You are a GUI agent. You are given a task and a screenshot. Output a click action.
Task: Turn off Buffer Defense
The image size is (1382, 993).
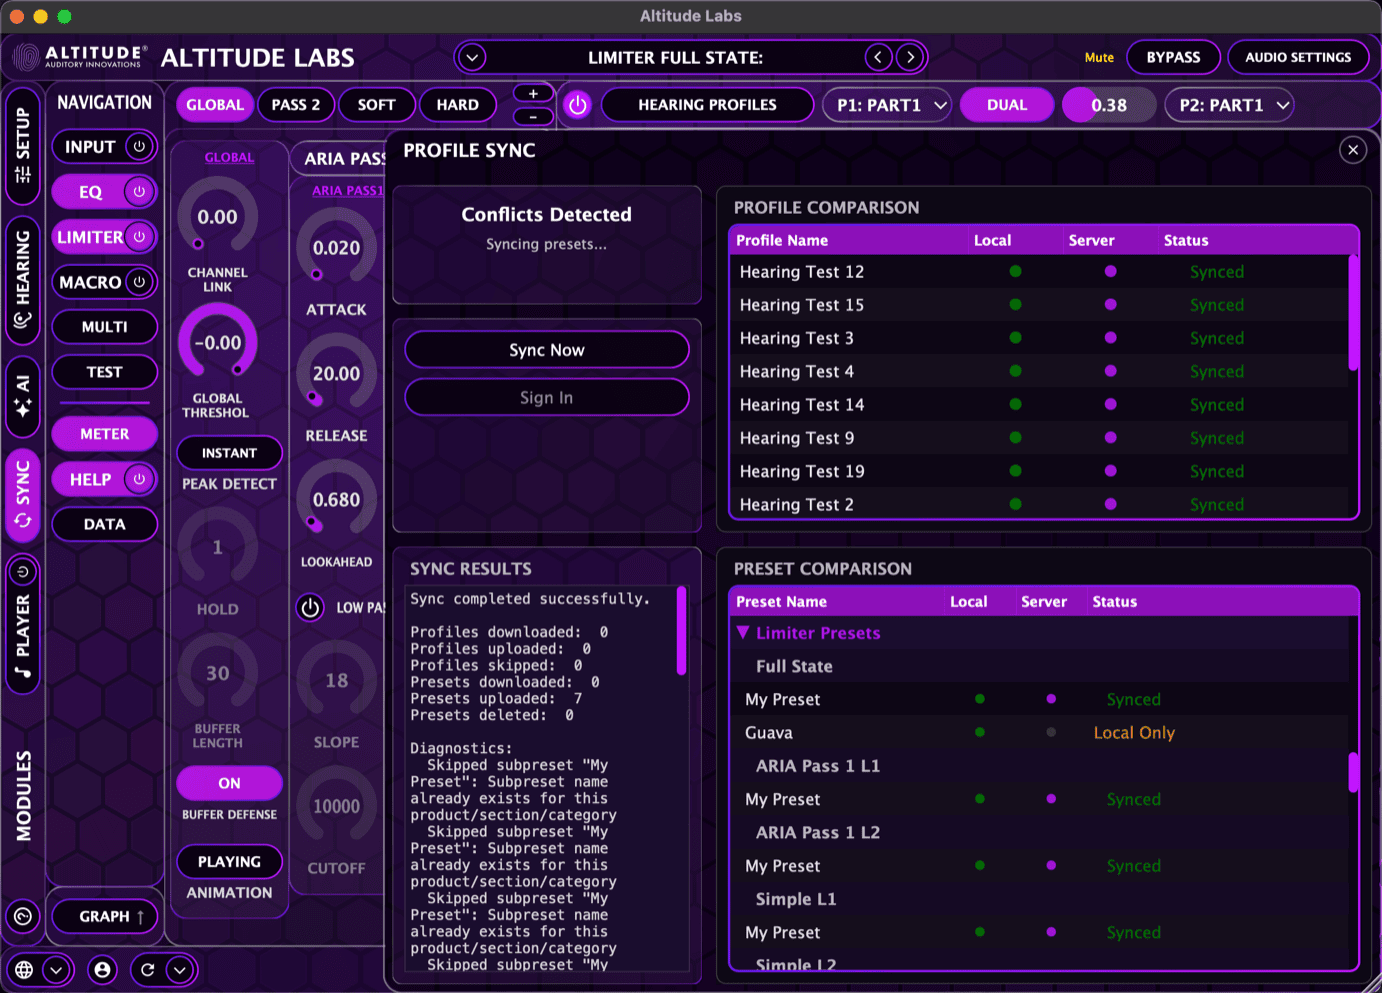tap(229, 783)
